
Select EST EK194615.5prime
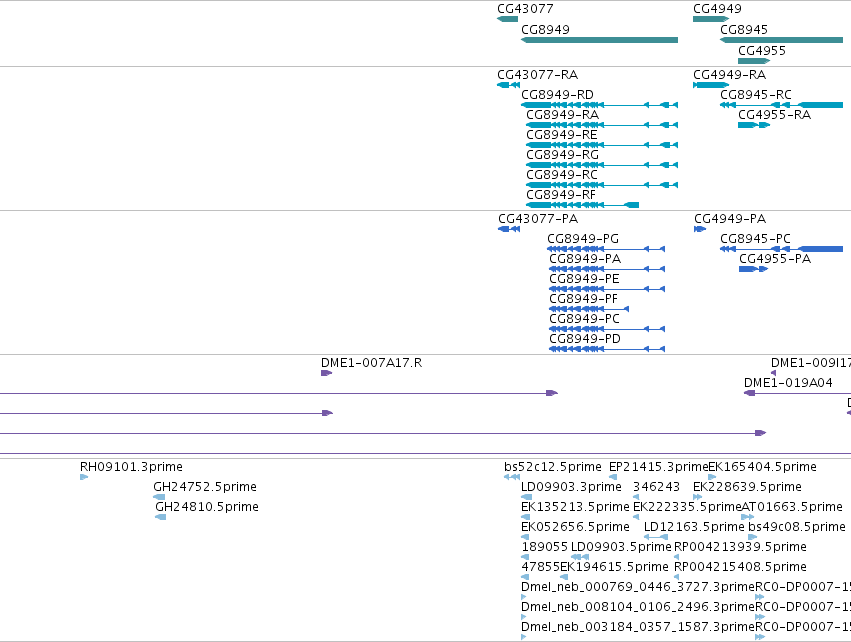coord(614,567)
